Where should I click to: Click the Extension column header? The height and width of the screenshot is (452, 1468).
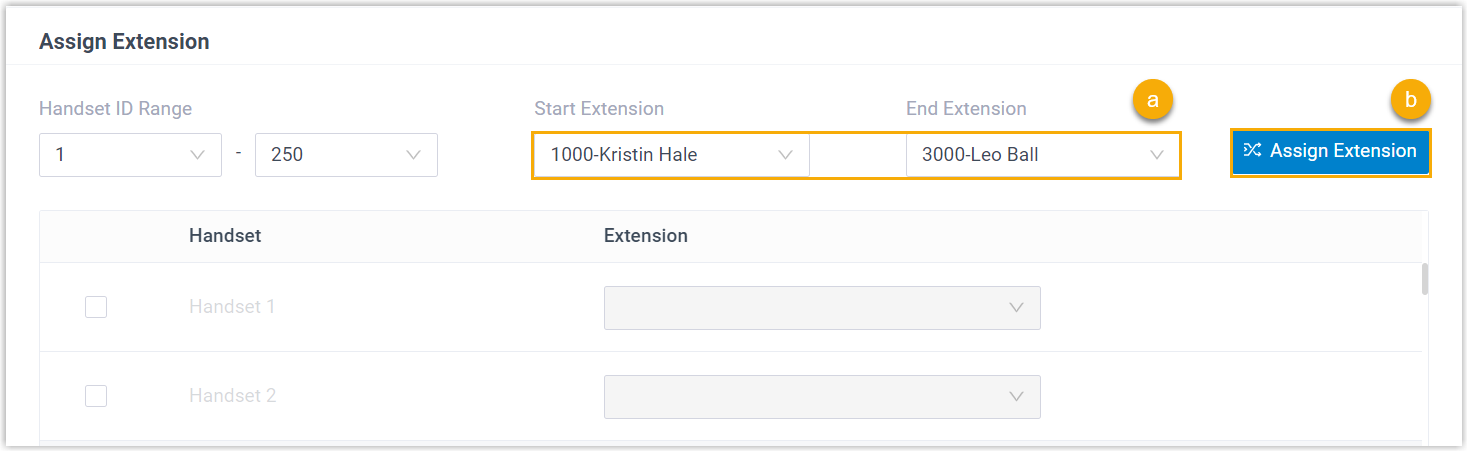(645, 236)
